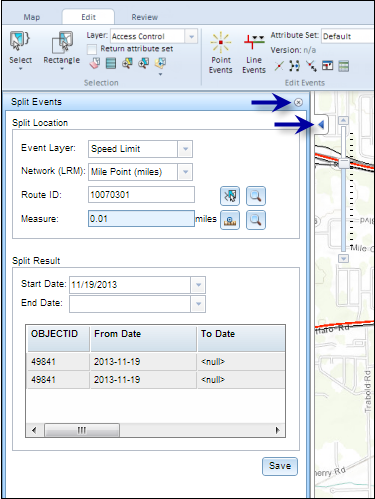
Task: Click the results table horizontal scrollbar thumb
Action: (82, 430)
